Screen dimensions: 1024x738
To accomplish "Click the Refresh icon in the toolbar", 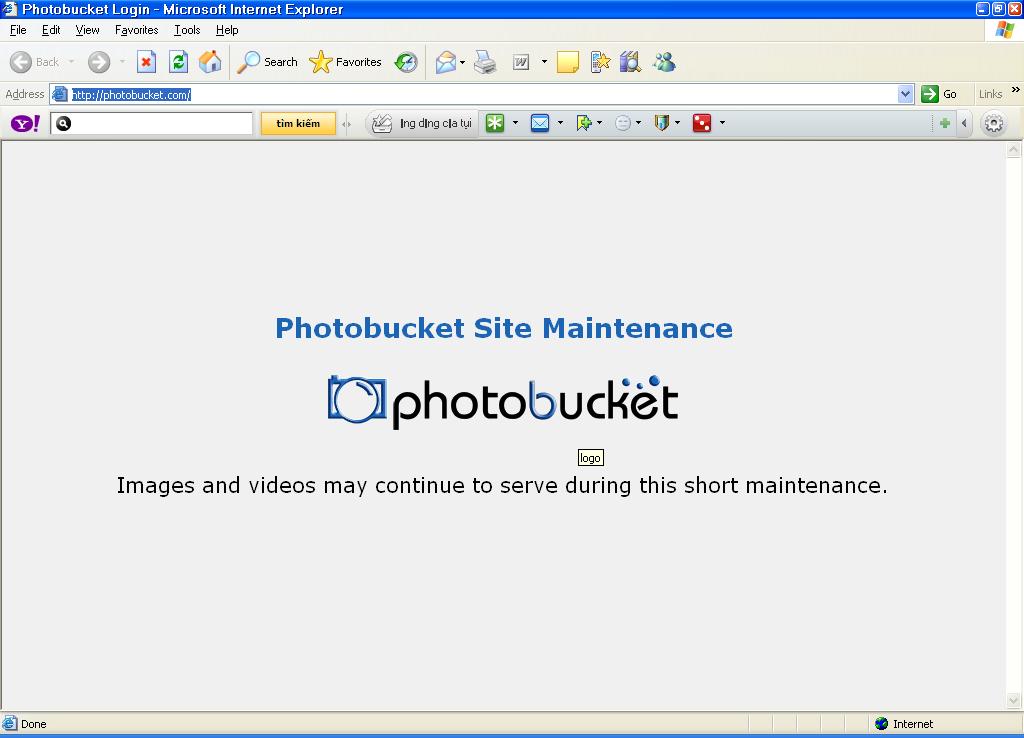I will tap(178, 62).
